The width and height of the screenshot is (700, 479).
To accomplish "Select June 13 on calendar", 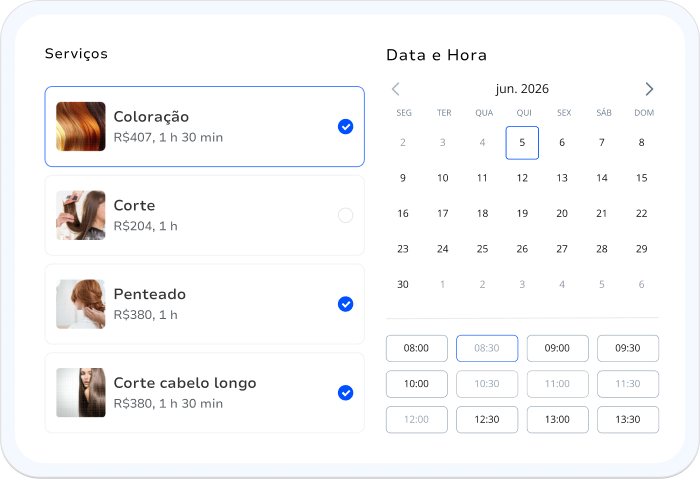I will click(x=562, y=178).
